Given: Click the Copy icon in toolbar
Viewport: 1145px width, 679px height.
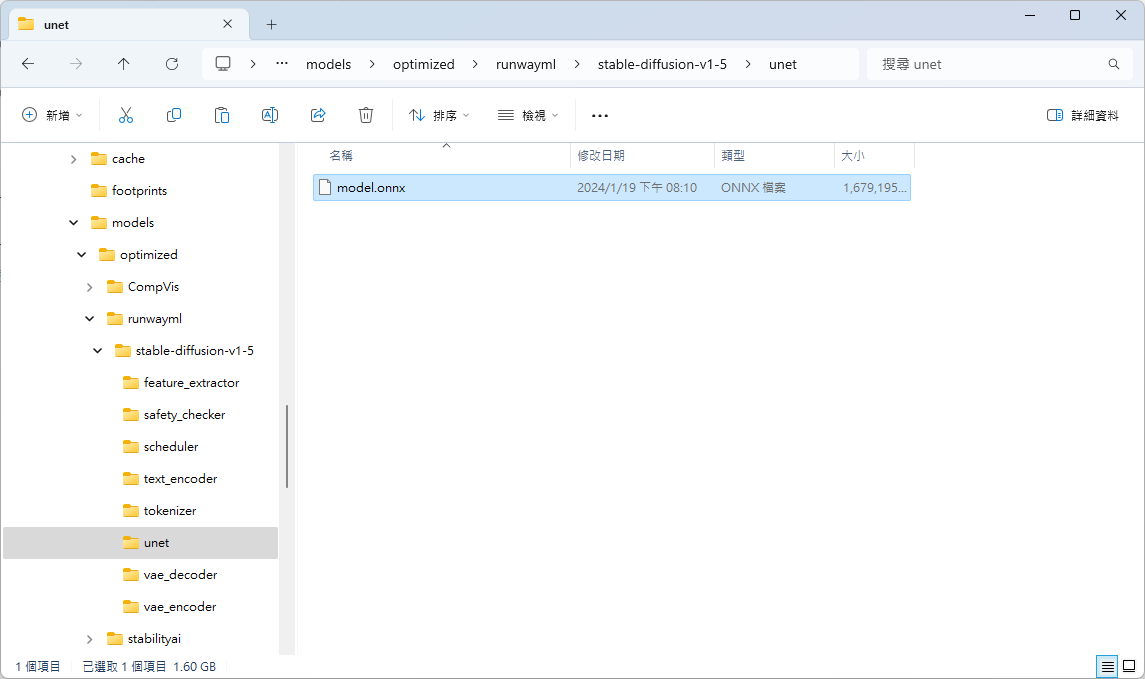Looking at the screenshot, I should click(x=174, y=115).
